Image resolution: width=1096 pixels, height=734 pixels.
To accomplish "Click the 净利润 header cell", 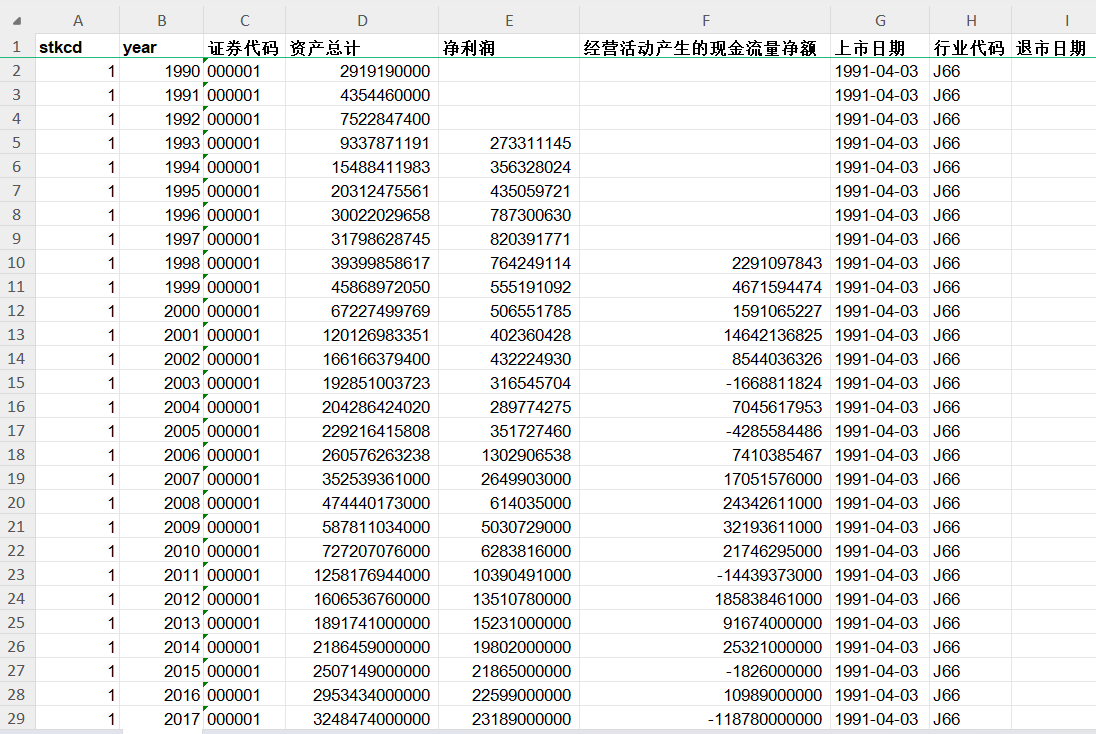I will click(509, 47).
